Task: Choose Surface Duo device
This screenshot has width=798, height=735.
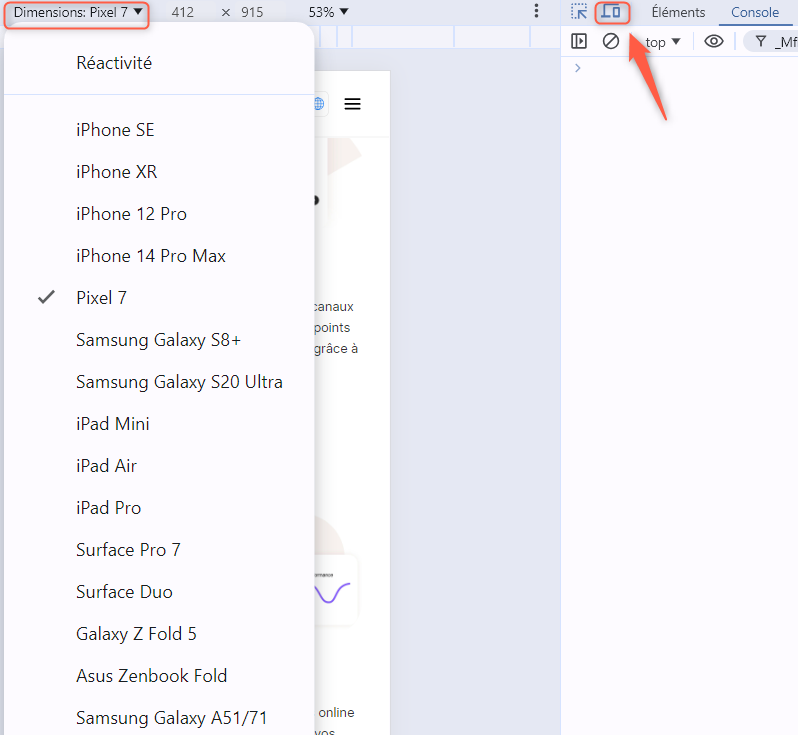Action: [159, 592]
